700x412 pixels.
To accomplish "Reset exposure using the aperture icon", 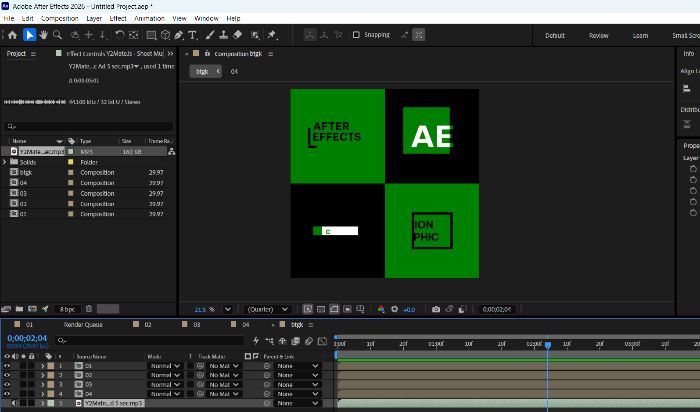I will [x=395, y=309].
